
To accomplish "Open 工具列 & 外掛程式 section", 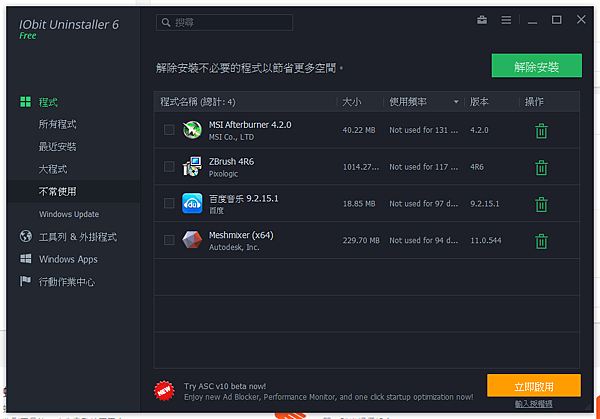I will [x=78, y=237].
